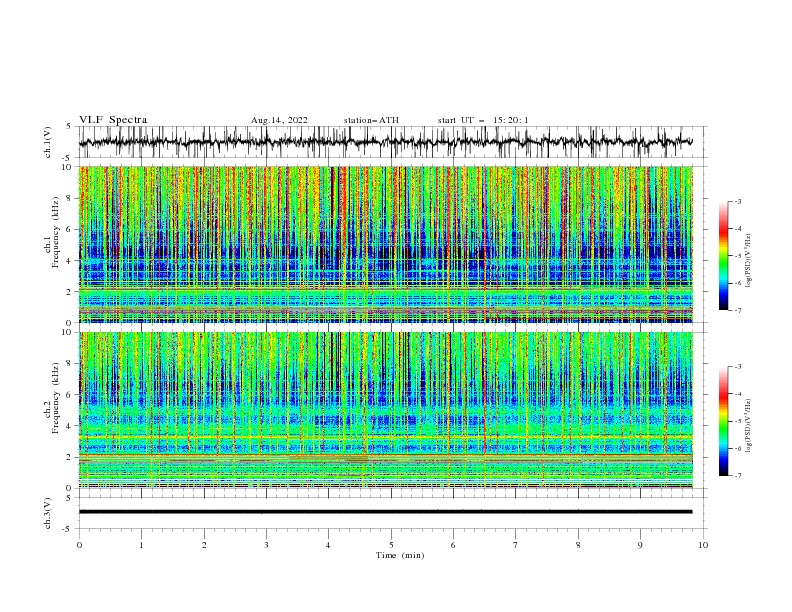The image size is (792, 612).
Task: Click the ch.1 spectrogram panel
Action: click(385, 244)
